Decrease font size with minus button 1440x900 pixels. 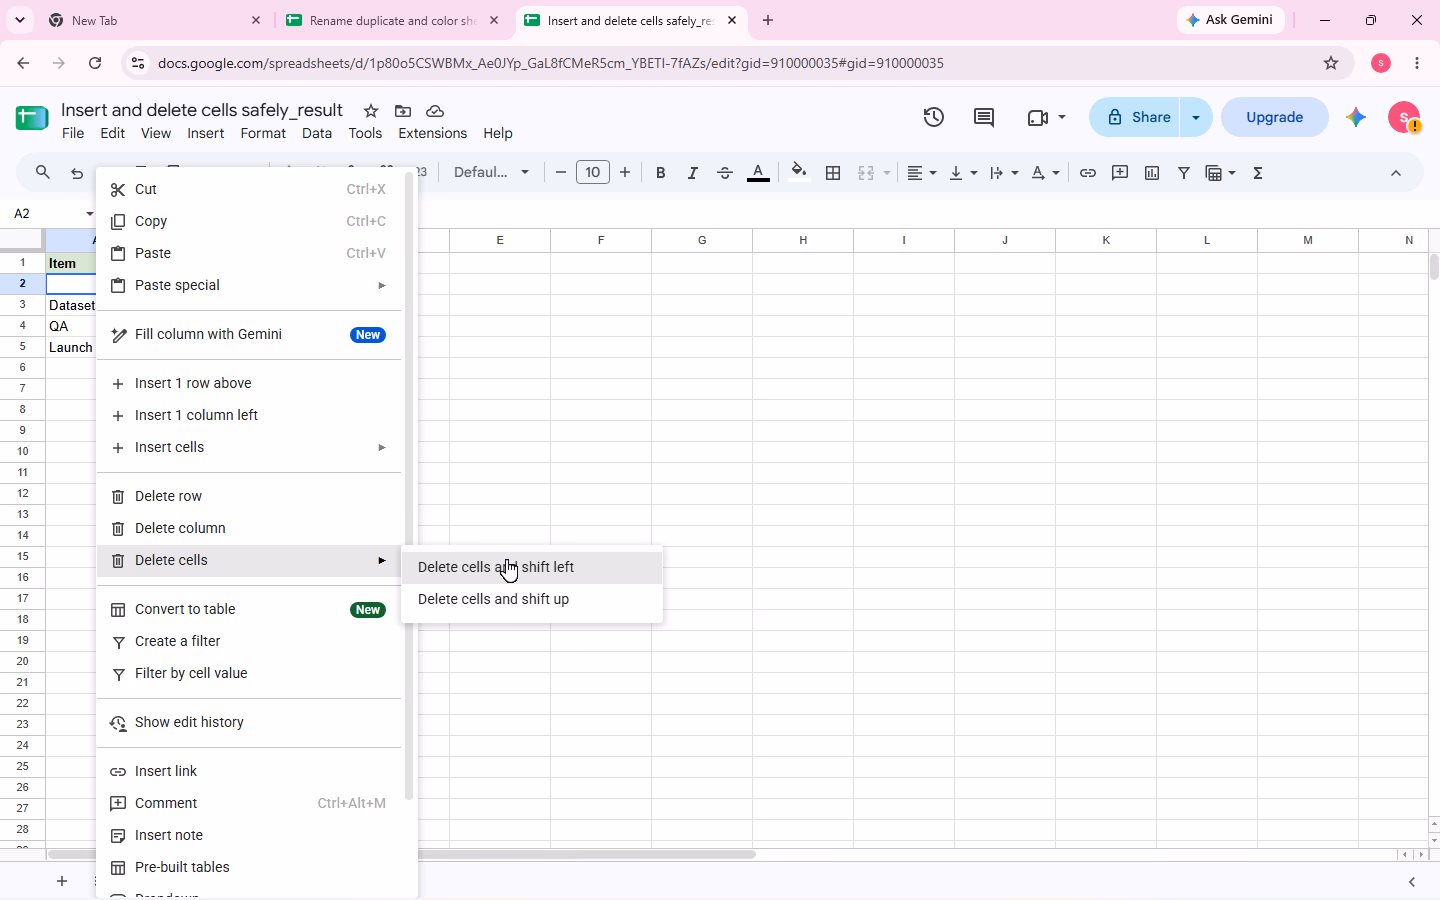click(561, 173)
